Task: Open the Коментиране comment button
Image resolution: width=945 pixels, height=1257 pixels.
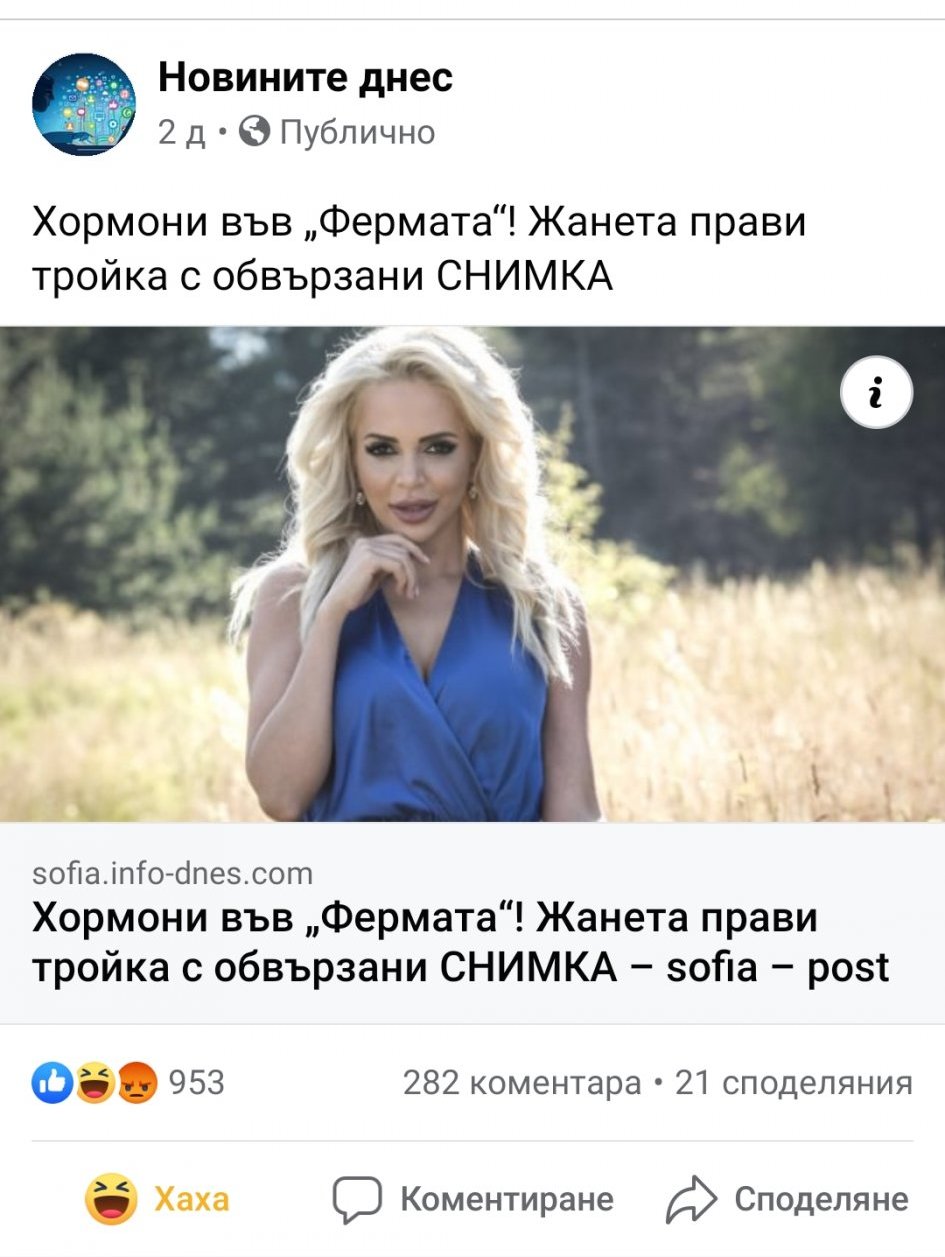Action: pyautogui.click(x=473, y=1199)
